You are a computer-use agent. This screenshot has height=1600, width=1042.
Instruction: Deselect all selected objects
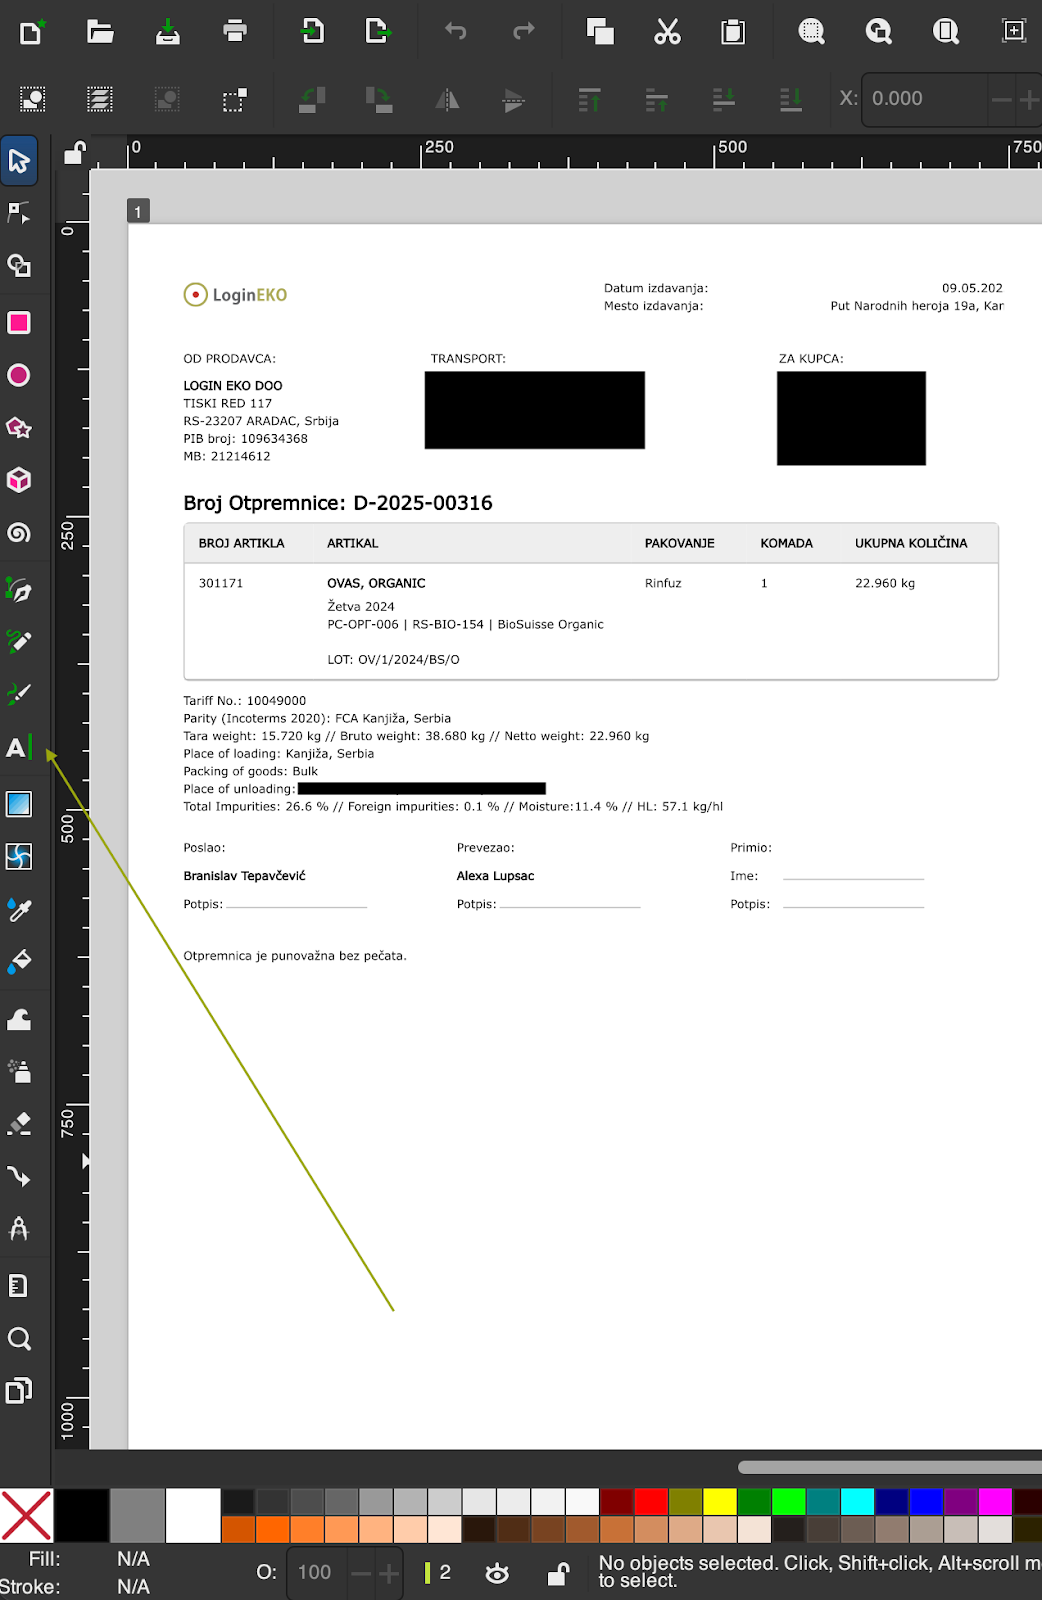(x=167, y=99)
